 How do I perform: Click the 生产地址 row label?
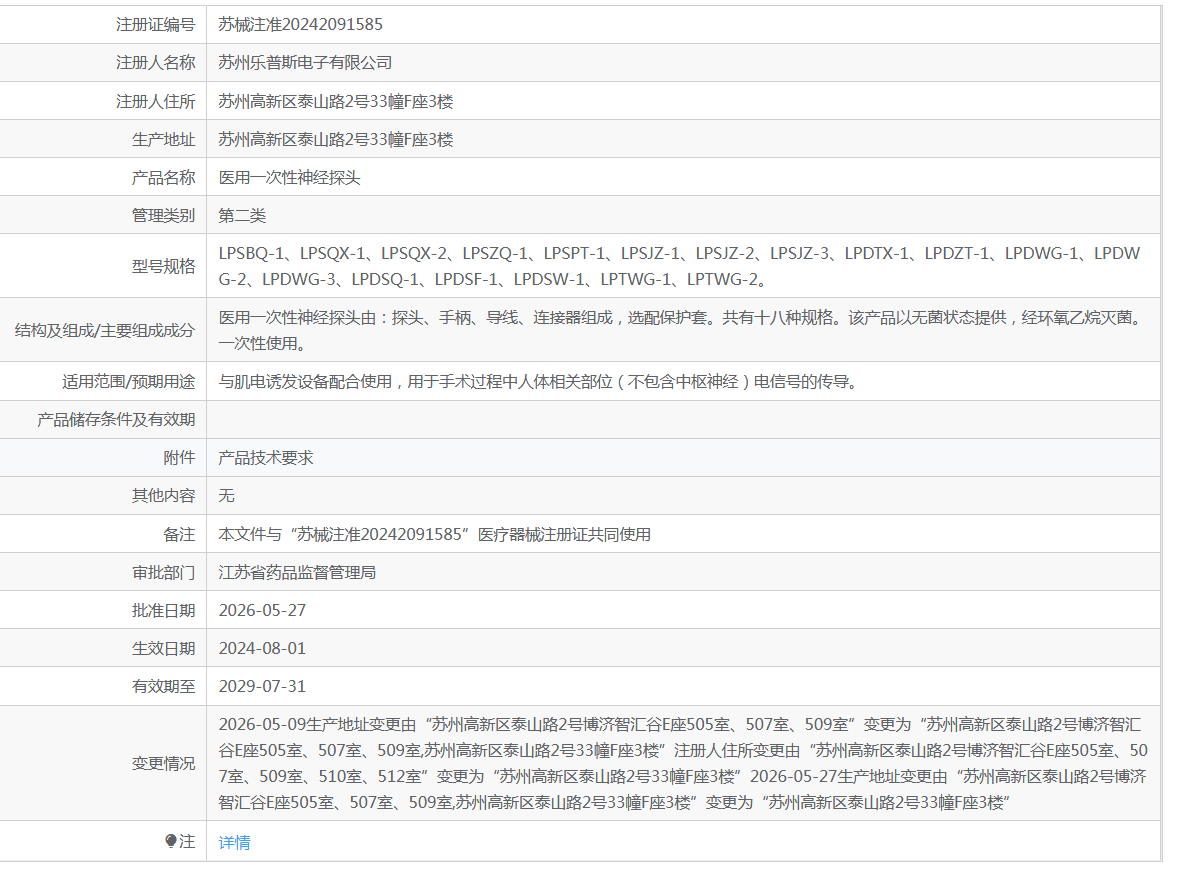coord(163,139)
